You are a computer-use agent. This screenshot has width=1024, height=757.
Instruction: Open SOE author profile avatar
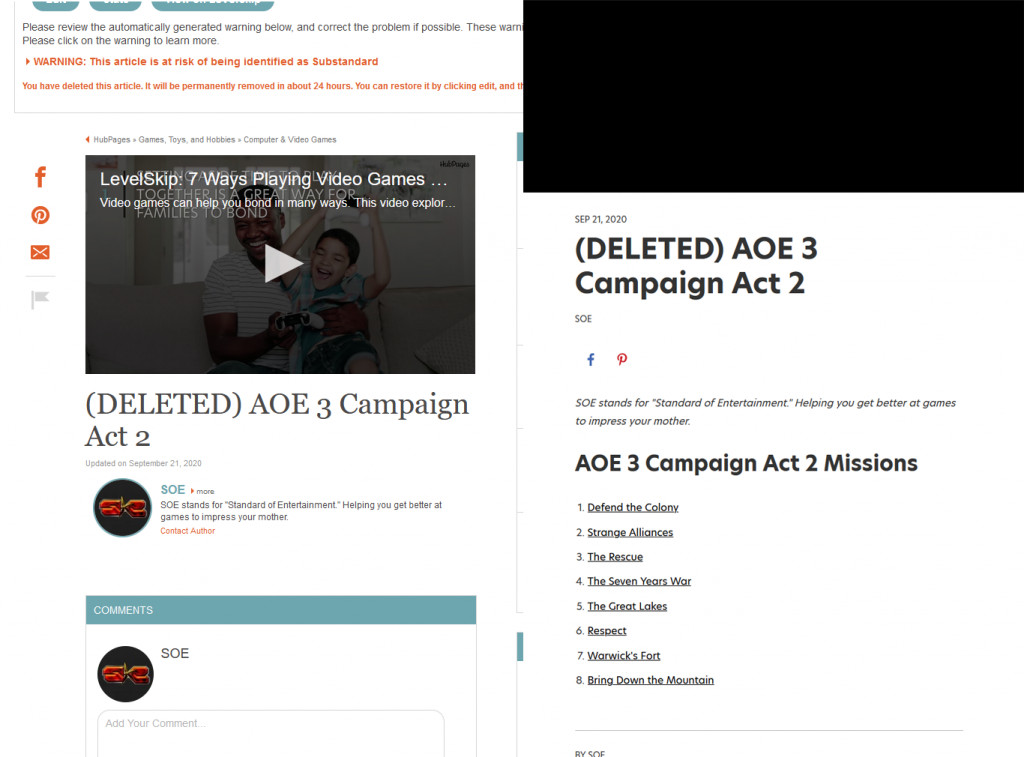(x=123, y=507)
